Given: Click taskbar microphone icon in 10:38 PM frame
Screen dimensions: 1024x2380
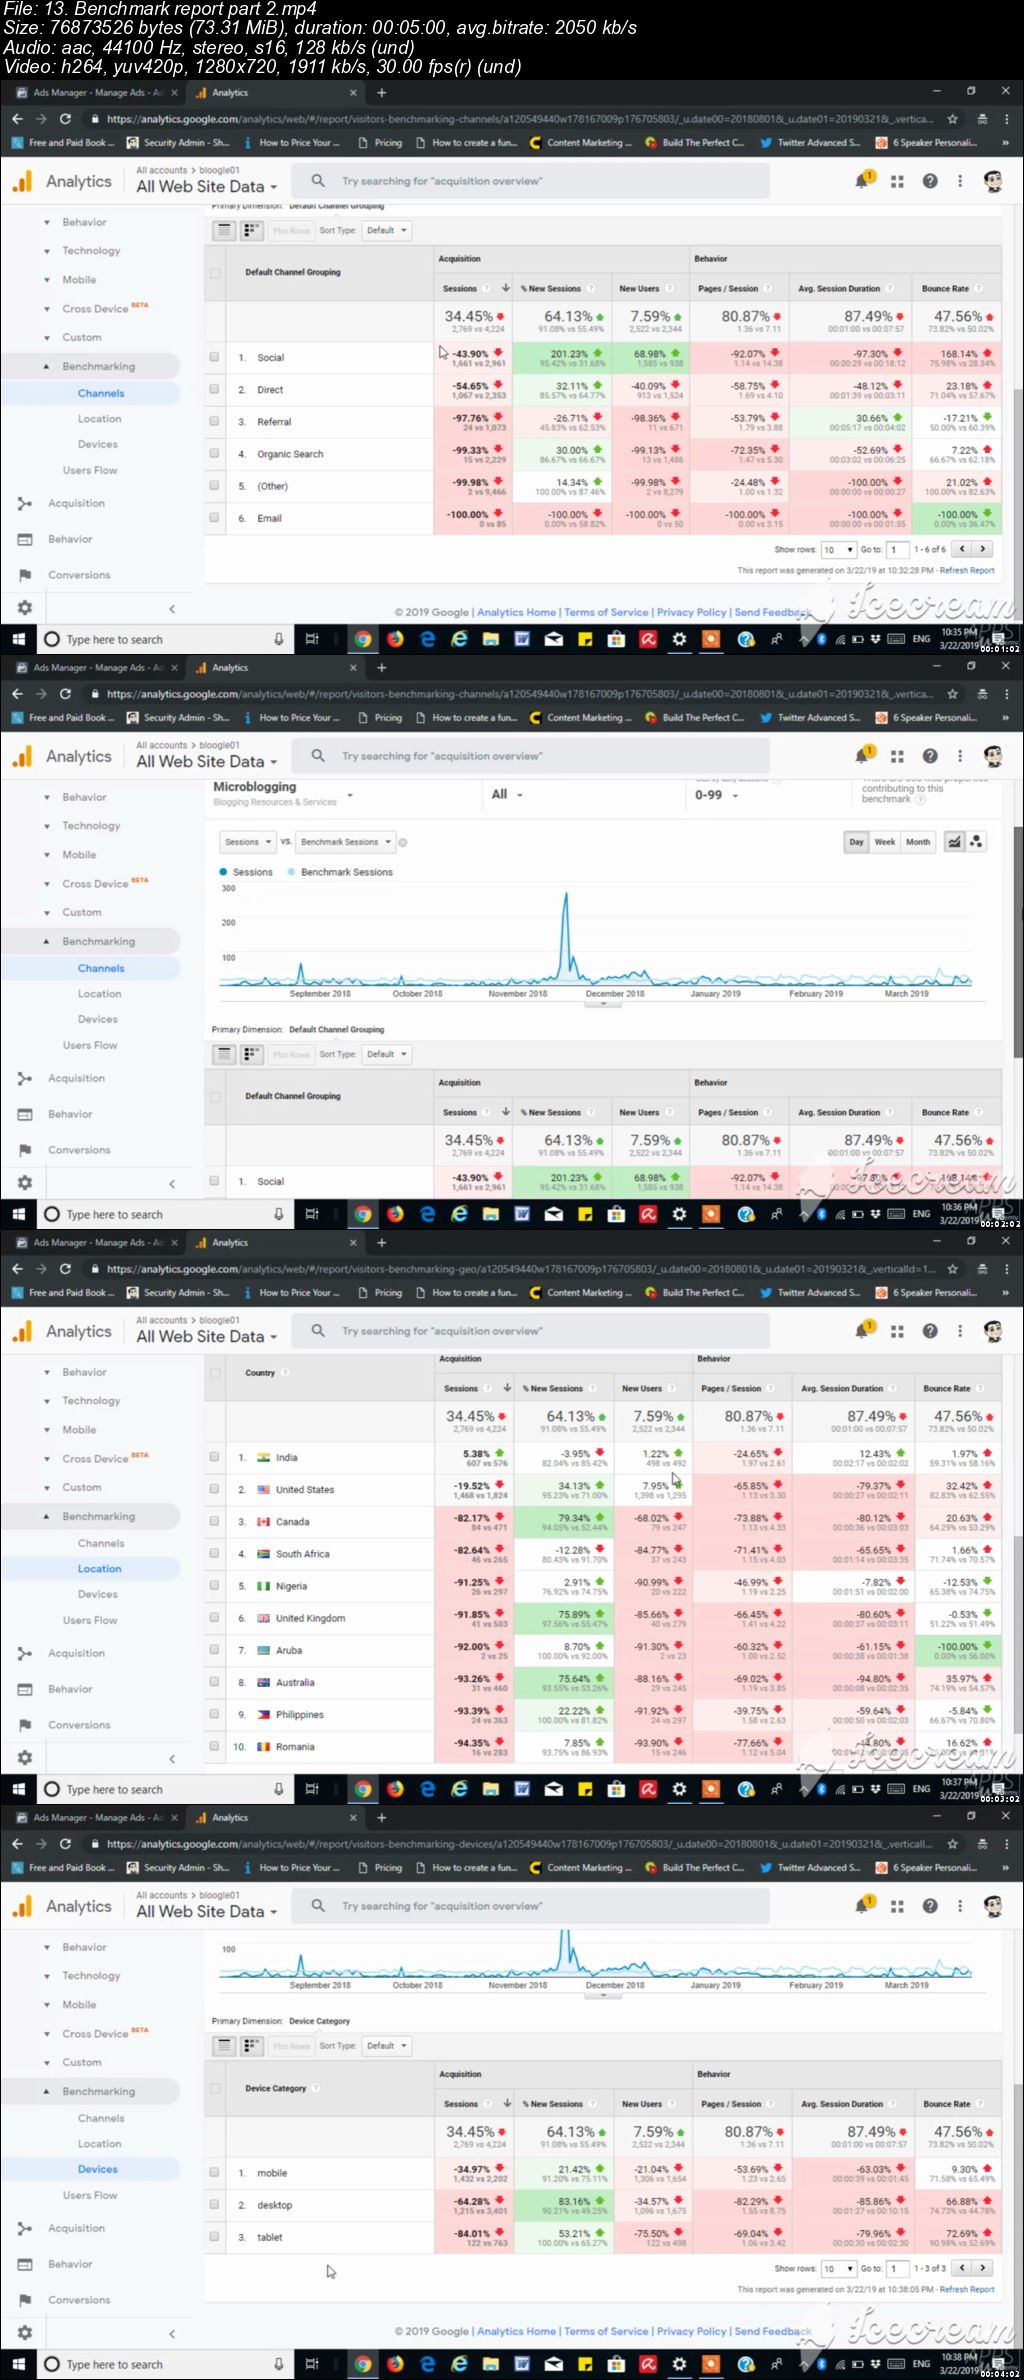Looking at the screenshot, I should (278, 2364).
